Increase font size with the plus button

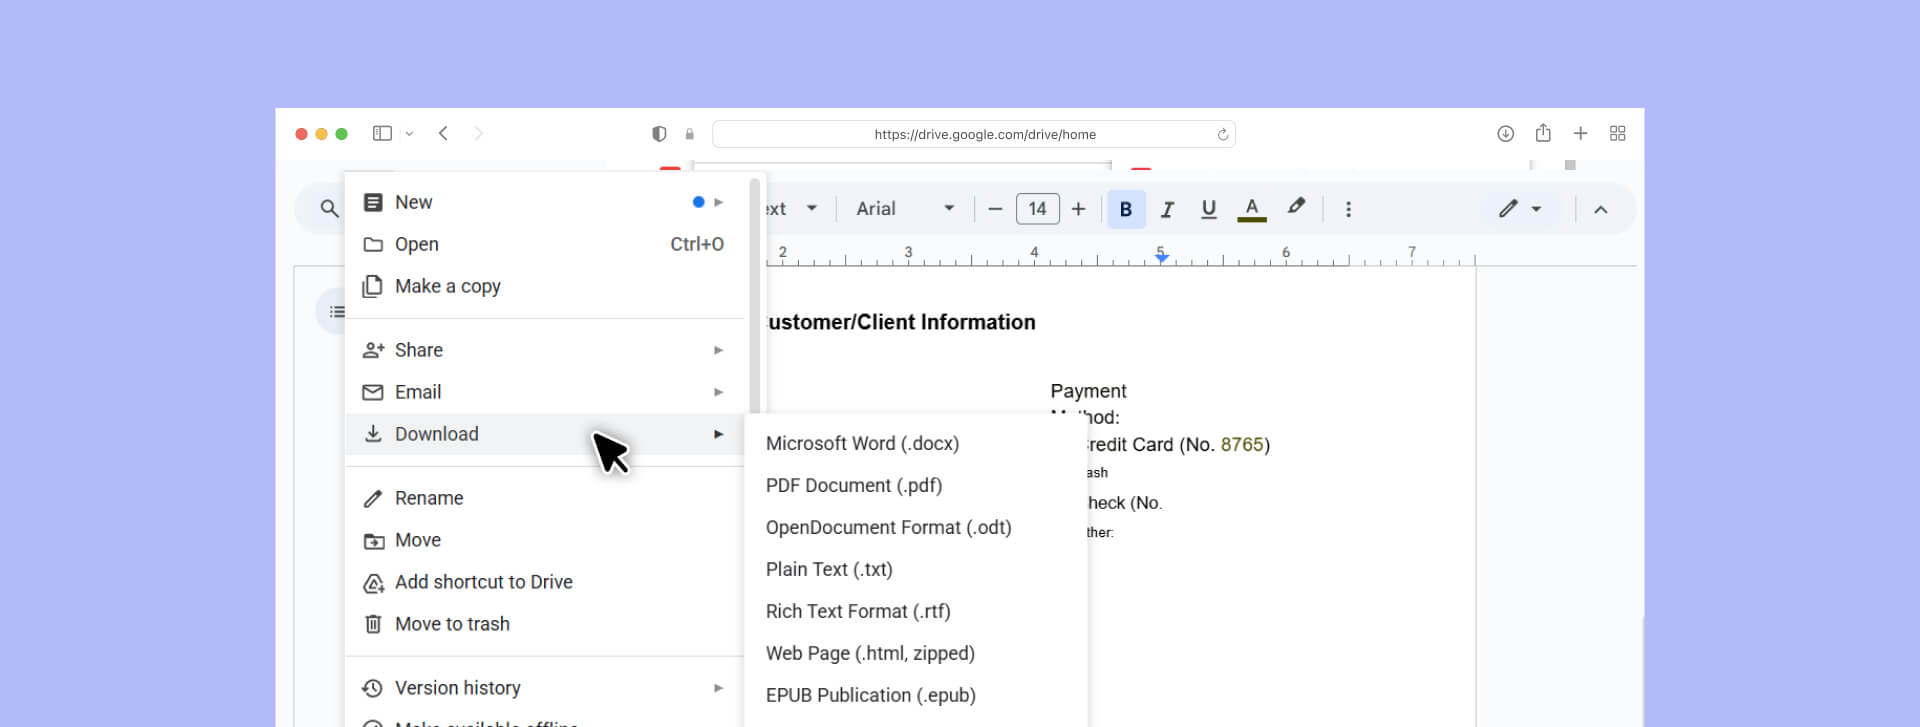[1078, 209]
